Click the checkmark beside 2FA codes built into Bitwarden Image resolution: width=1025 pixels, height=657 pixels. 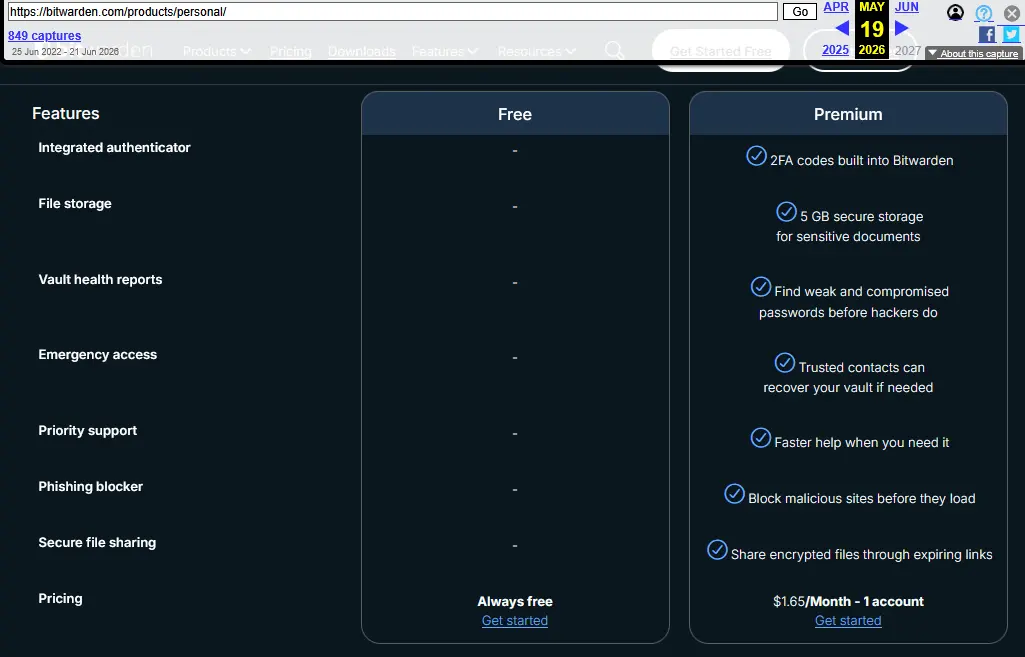[756, 156]
